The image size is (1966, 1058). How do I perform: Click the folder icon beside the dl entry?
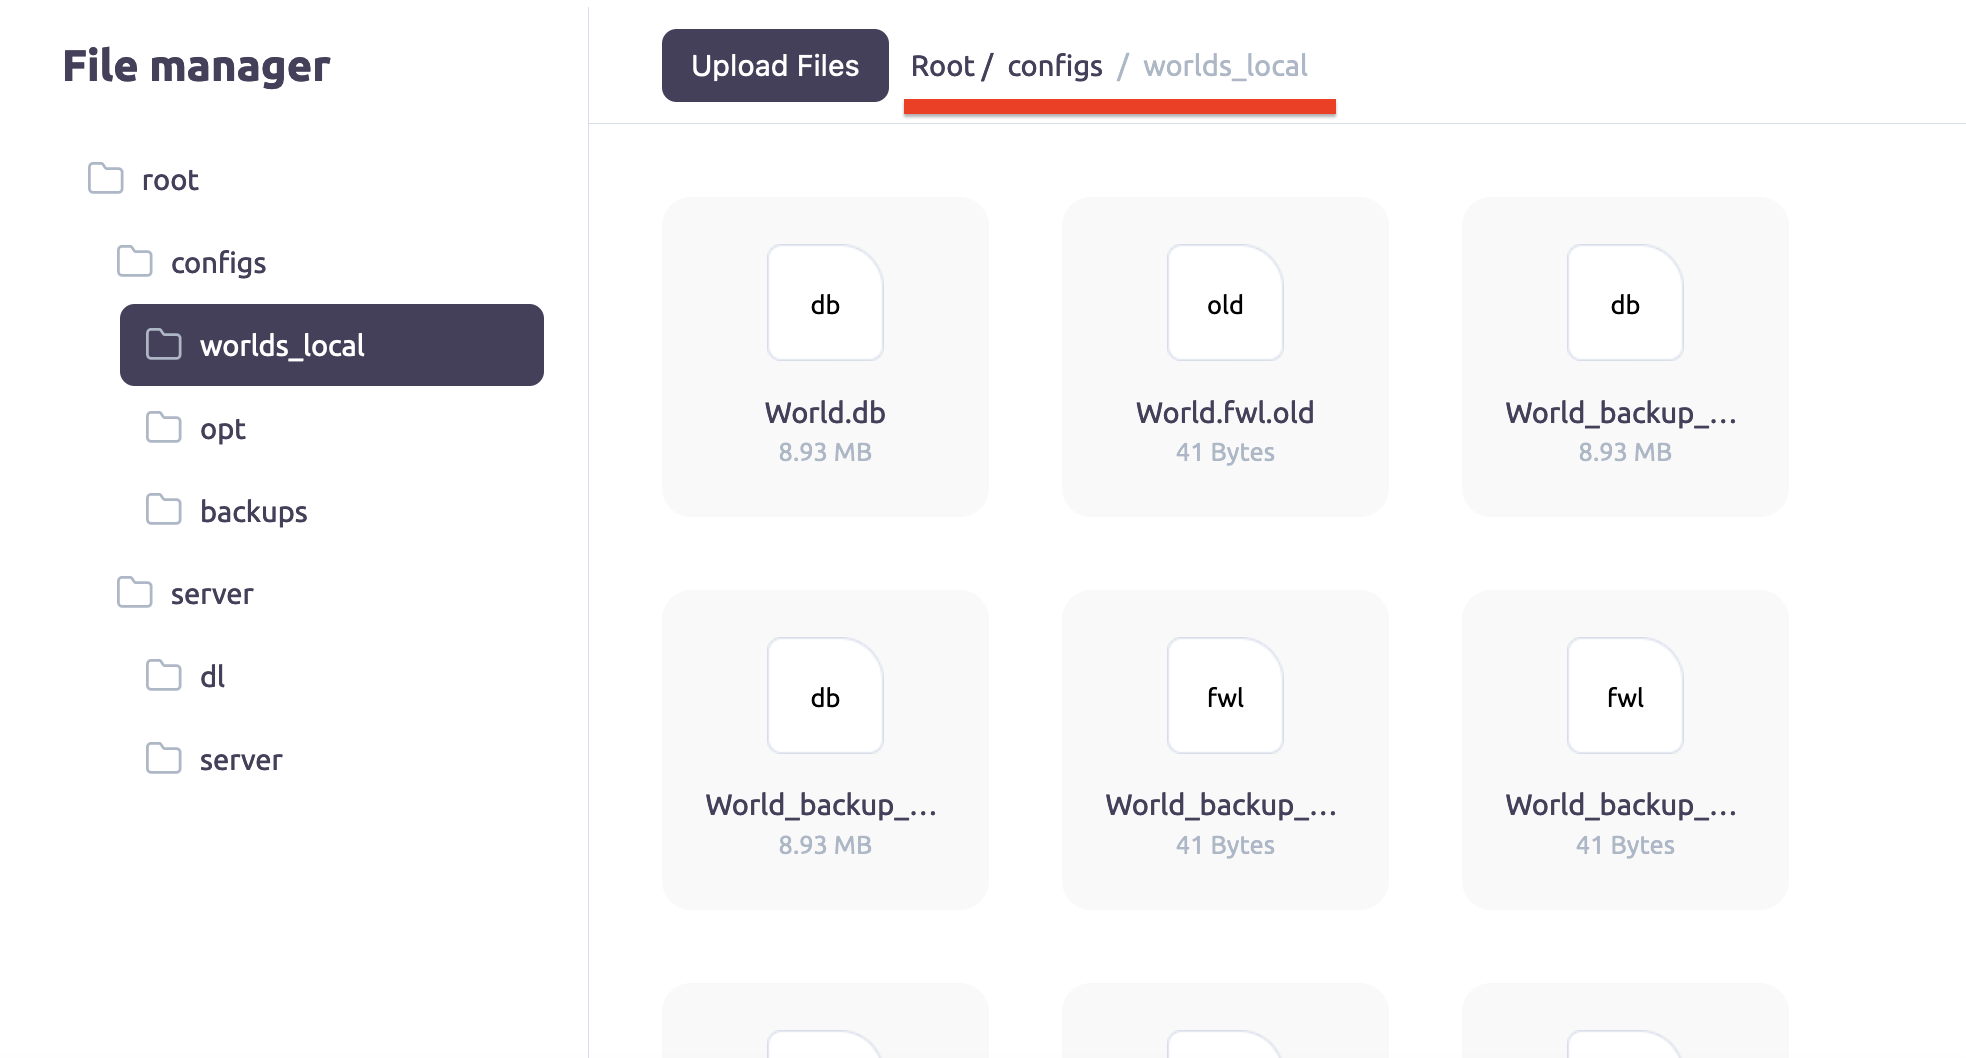[163, 676]
